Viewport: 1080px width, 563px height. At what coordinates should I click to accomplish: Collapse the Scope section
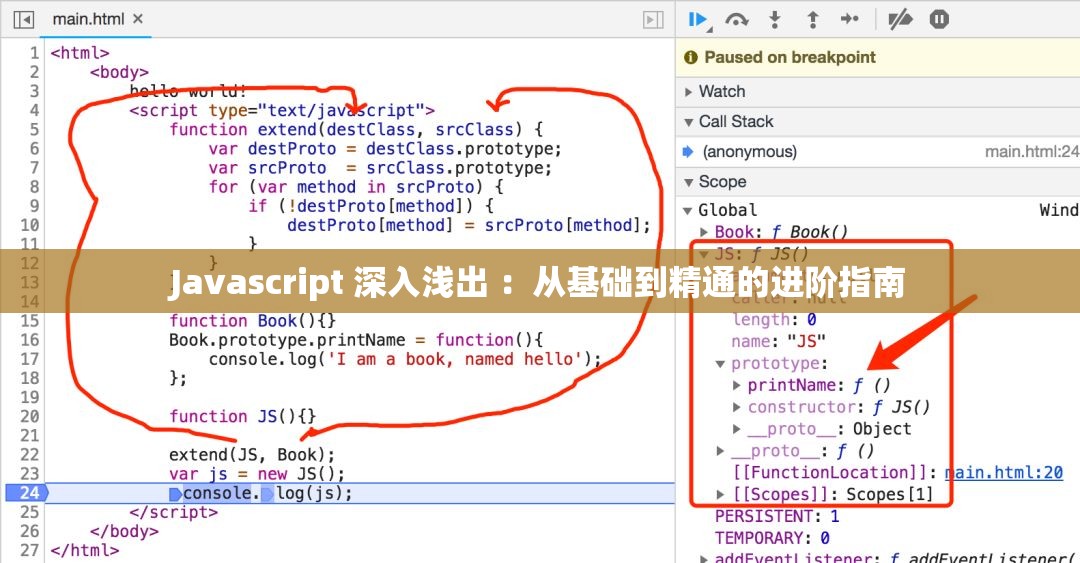pyautogui.click(x=688, y=182)
